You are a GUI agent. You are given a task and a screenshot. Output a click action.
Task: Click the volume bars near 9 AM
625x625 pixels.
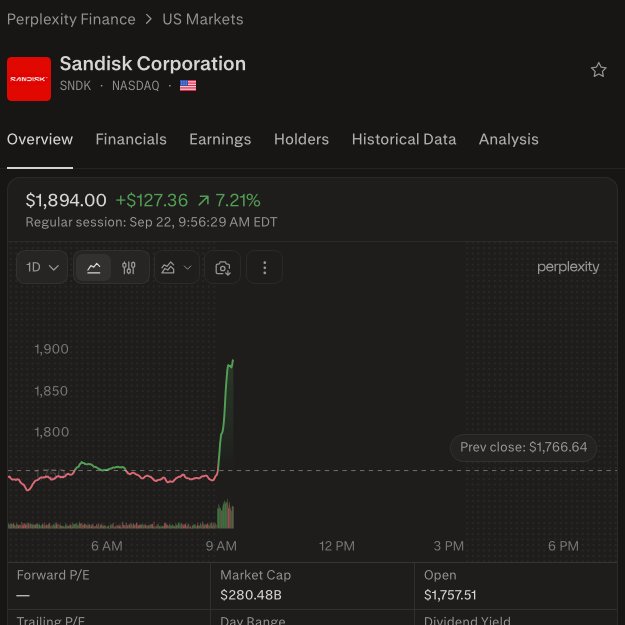226,514
